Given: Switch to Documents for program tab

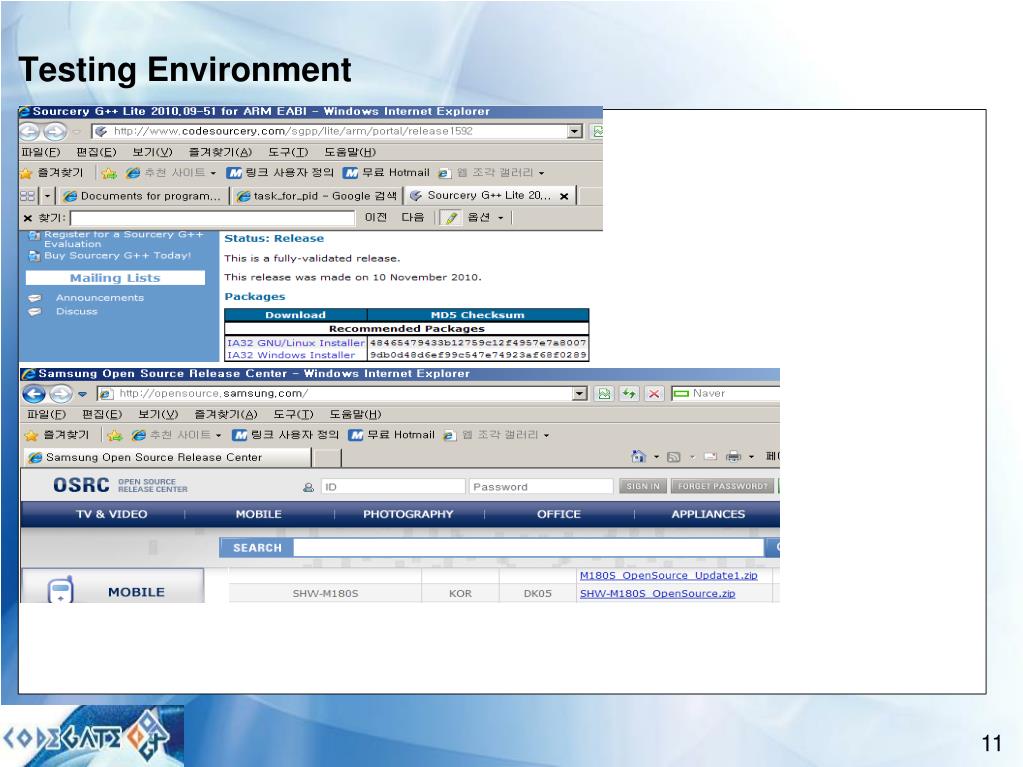Looking at the screenshot, I should point(144,196).
